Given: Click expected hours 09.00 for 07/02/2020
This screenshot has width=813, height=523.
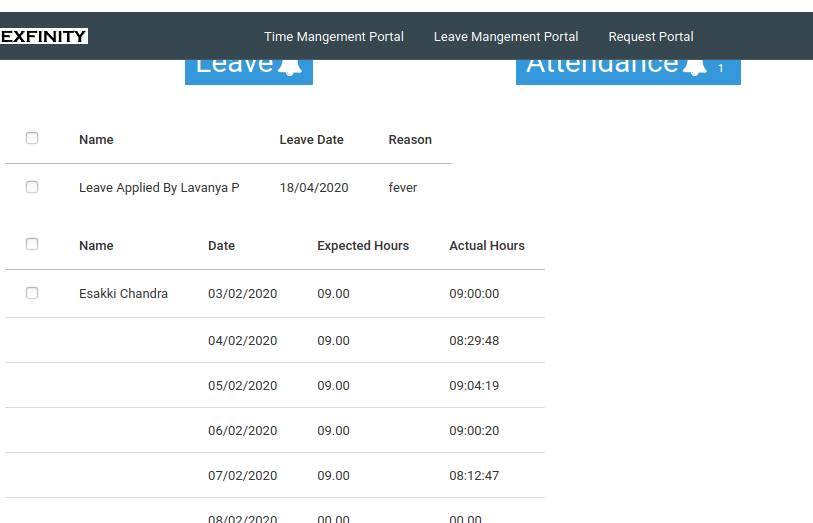Looking at the screenshot, I should tap(333, 476).
